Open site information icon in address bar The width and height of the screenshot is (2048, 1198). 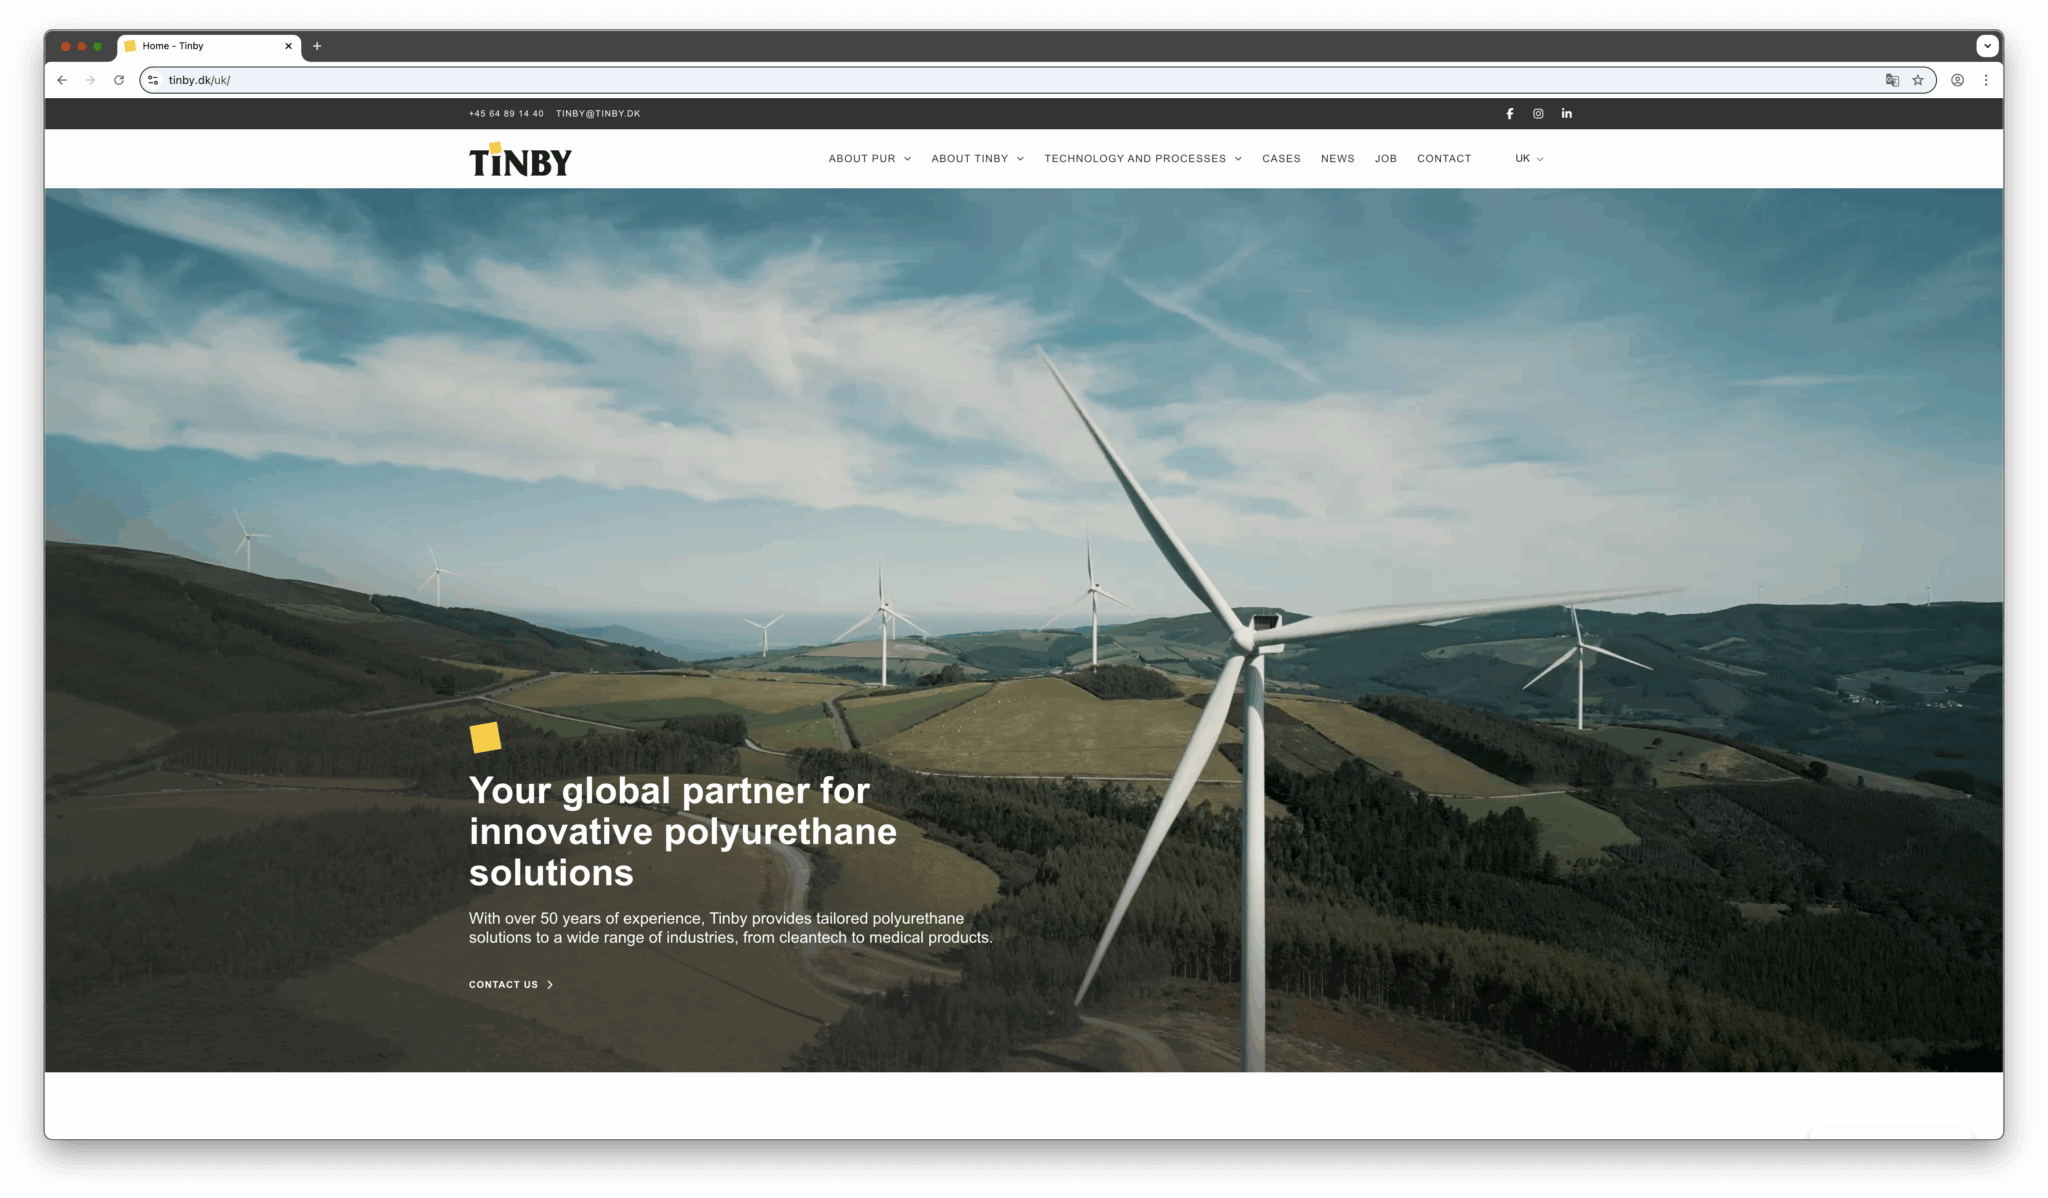coord(153,80)
